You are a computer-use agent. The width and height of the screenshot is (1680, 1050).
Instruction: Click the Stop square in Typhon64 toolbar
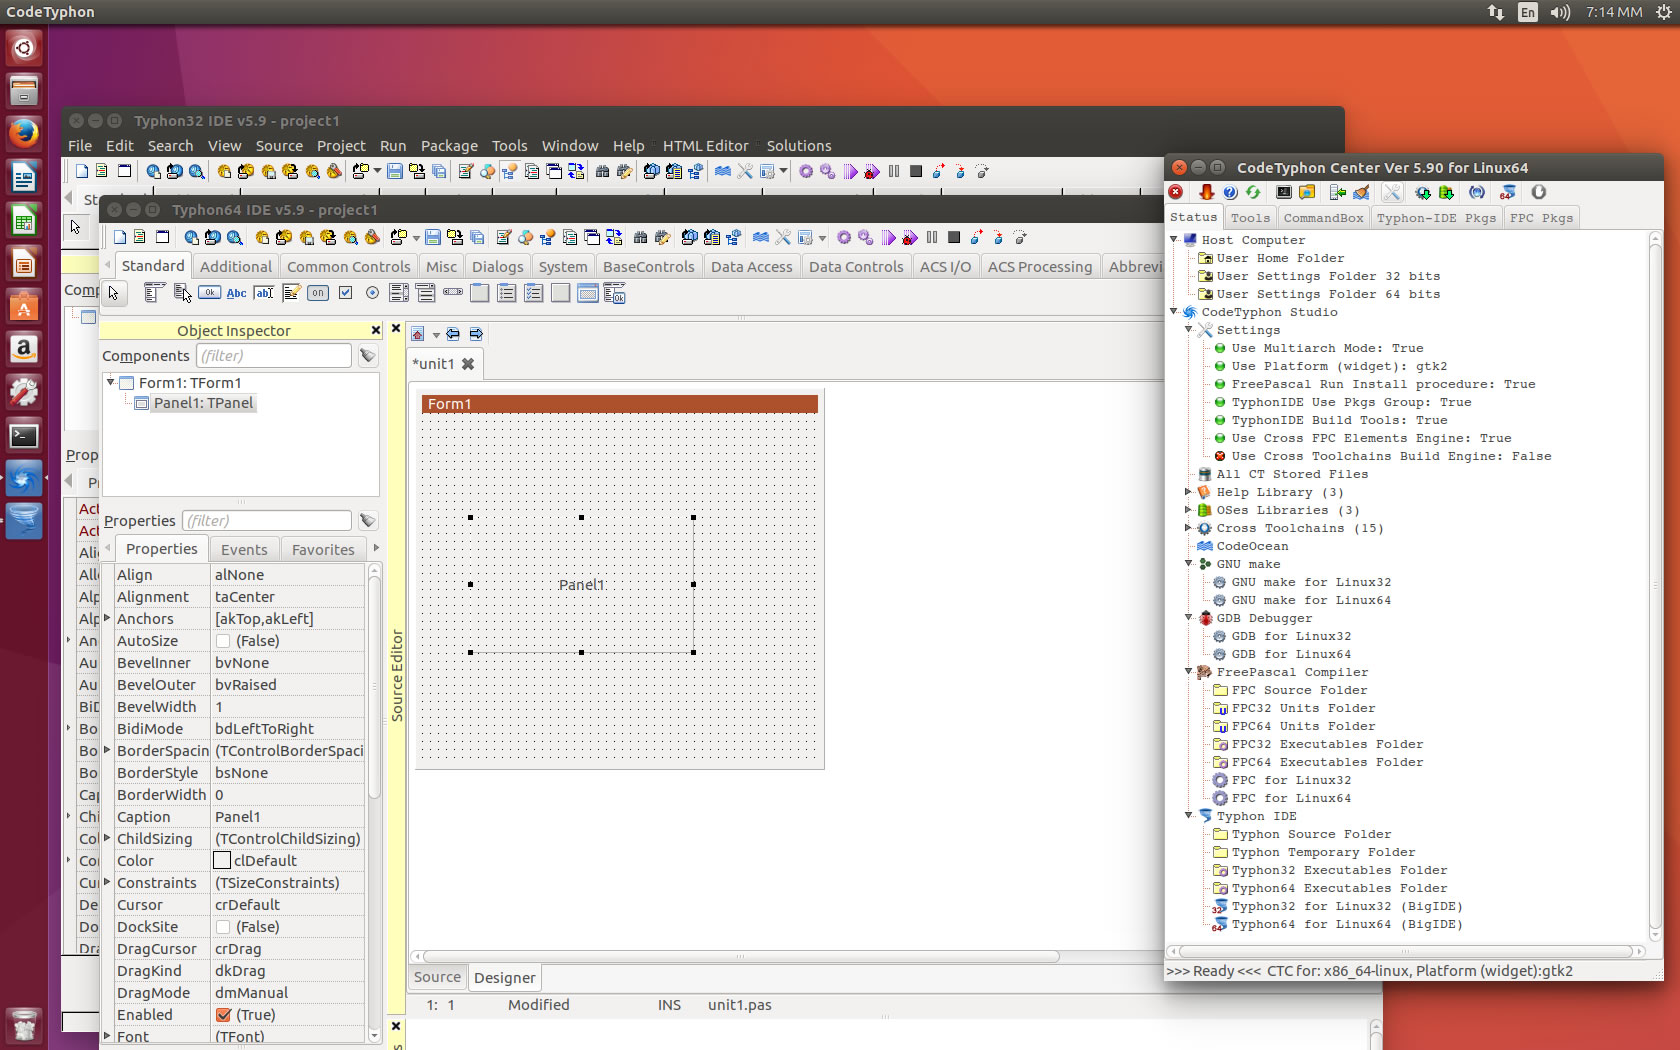[954, 237]
